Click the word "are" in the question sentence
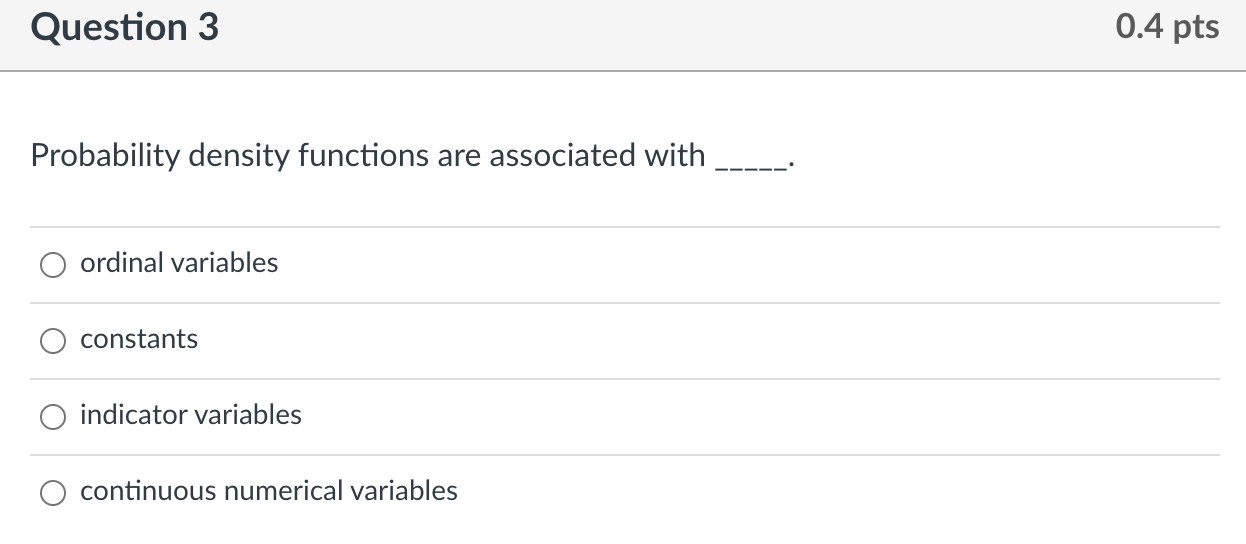 459,156
